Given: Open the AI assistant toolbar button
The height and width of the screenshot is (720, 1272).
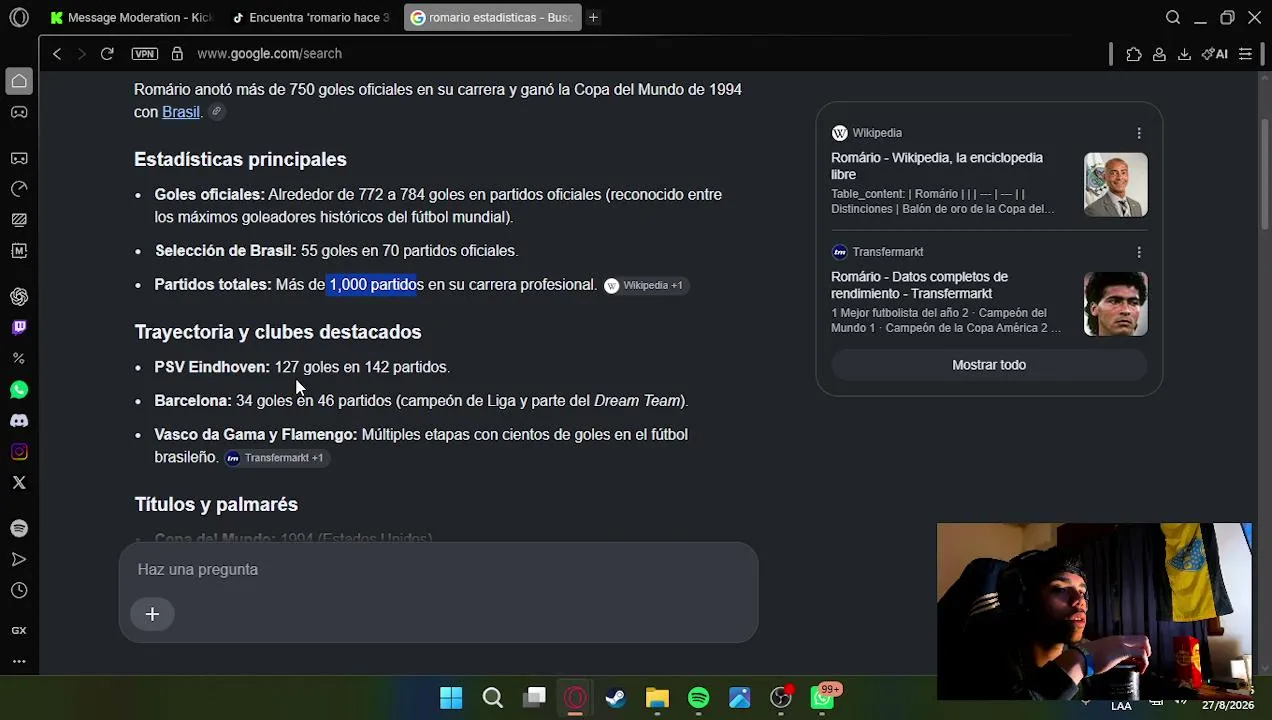Looking at the screenshot, I should 1215,54.
